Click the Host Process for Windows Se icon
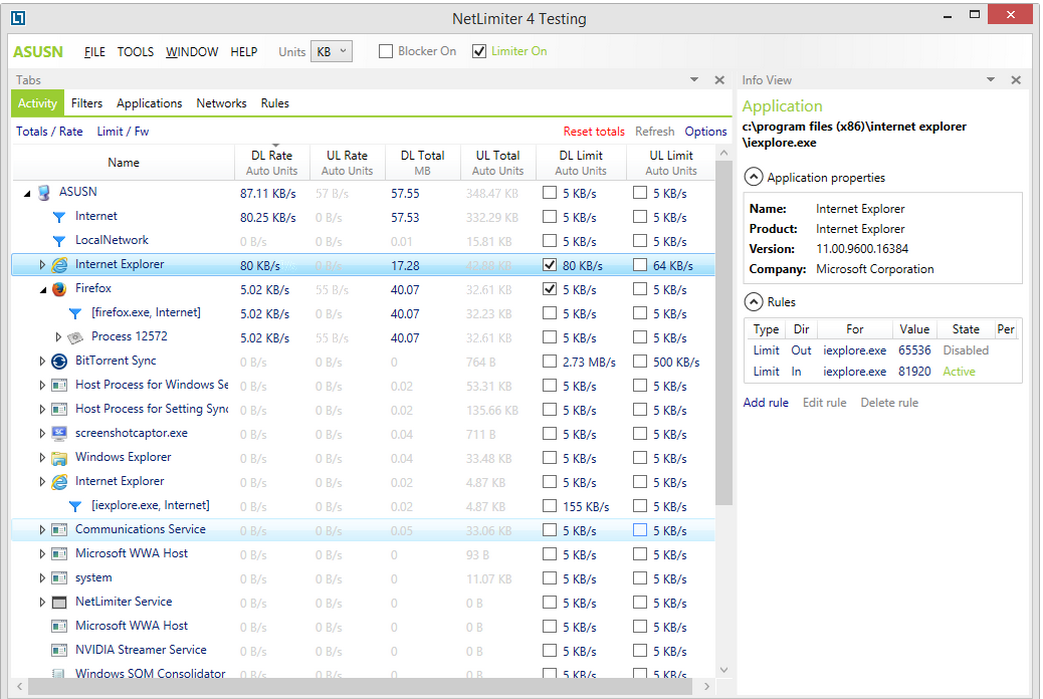This screenshot has width=1043, height=699. coord(59,385)
